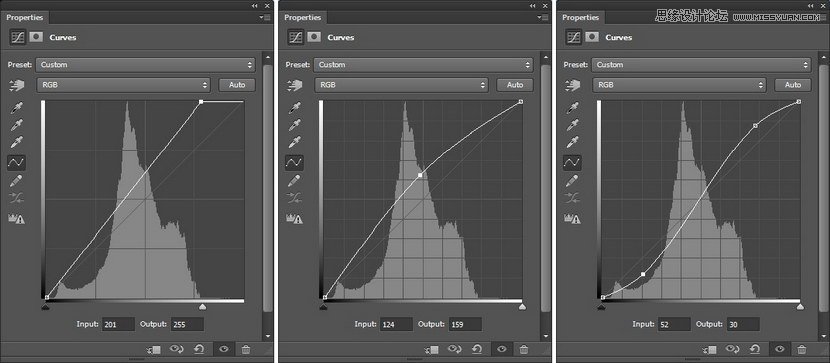The height and width of the screenshot is (363, 830).
Task: Delete adjustment via trash in Input 201 panel
Action: tap(246, 349)
